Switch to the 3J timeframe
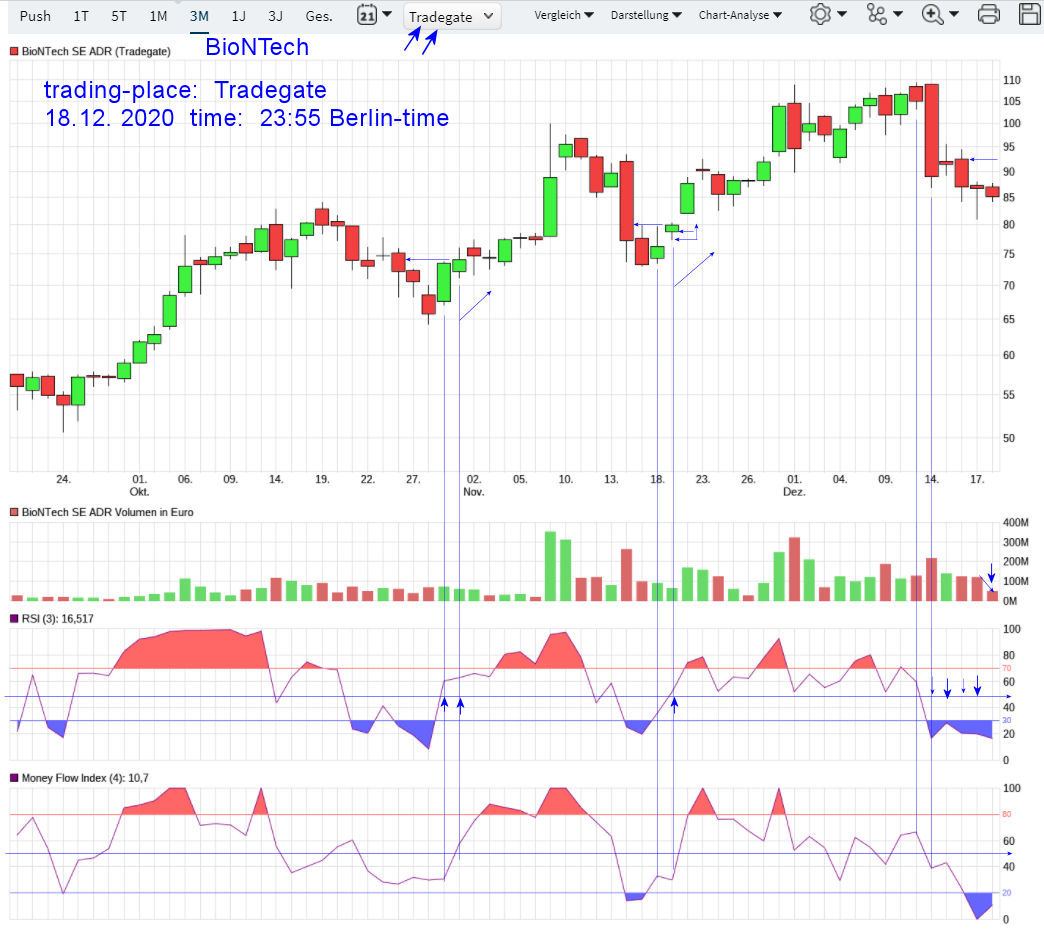Image resolution: width=1044 pixels, height=929 pixels. click(276, 16)
